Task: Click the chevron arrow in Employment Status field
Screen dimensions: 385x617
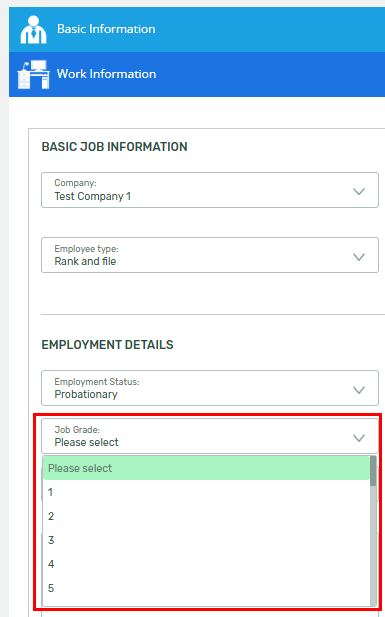Action: pyautogui.click(x=359, y=390)
